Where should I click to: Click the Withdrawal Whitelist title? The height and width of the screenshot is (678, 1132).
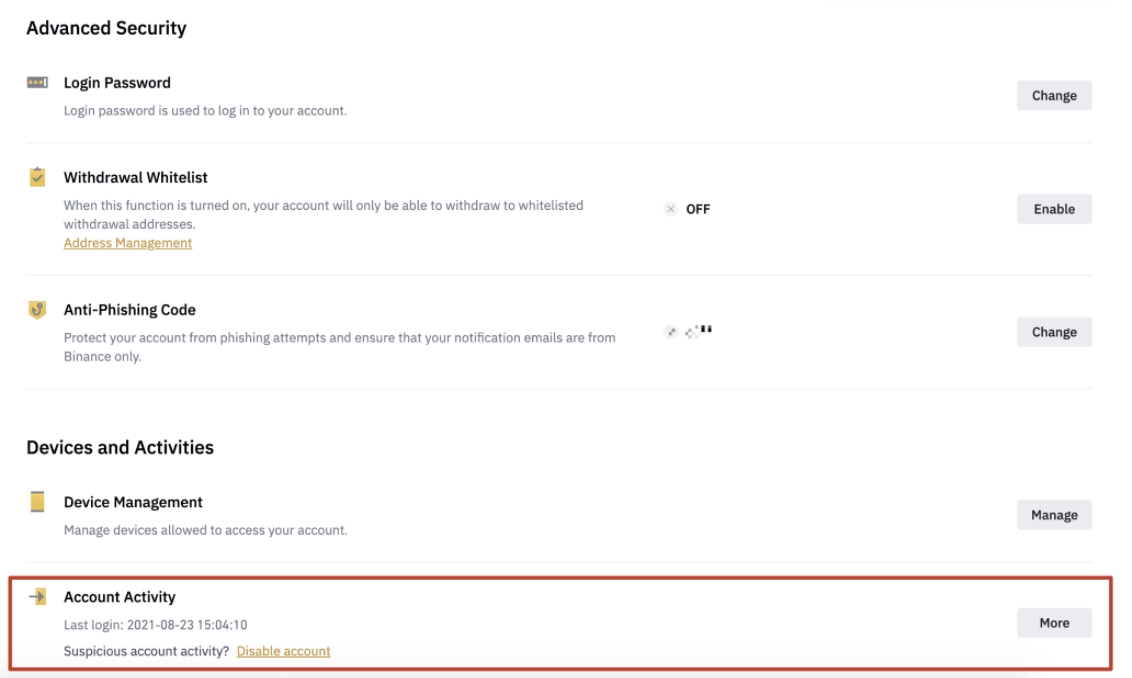(x=136, y=177)
